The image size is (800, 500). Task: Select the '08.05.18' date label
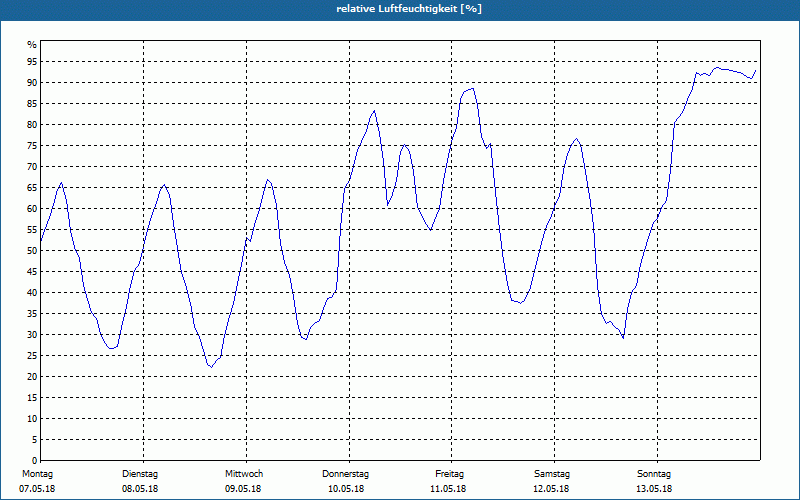[x=140, y=489]
